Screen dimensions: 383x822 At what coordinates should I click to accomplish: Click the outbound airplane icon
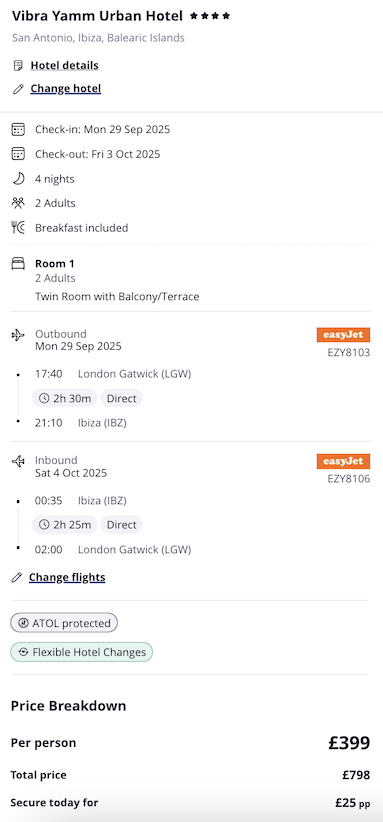pyautogui.click(x=18, y=334)
